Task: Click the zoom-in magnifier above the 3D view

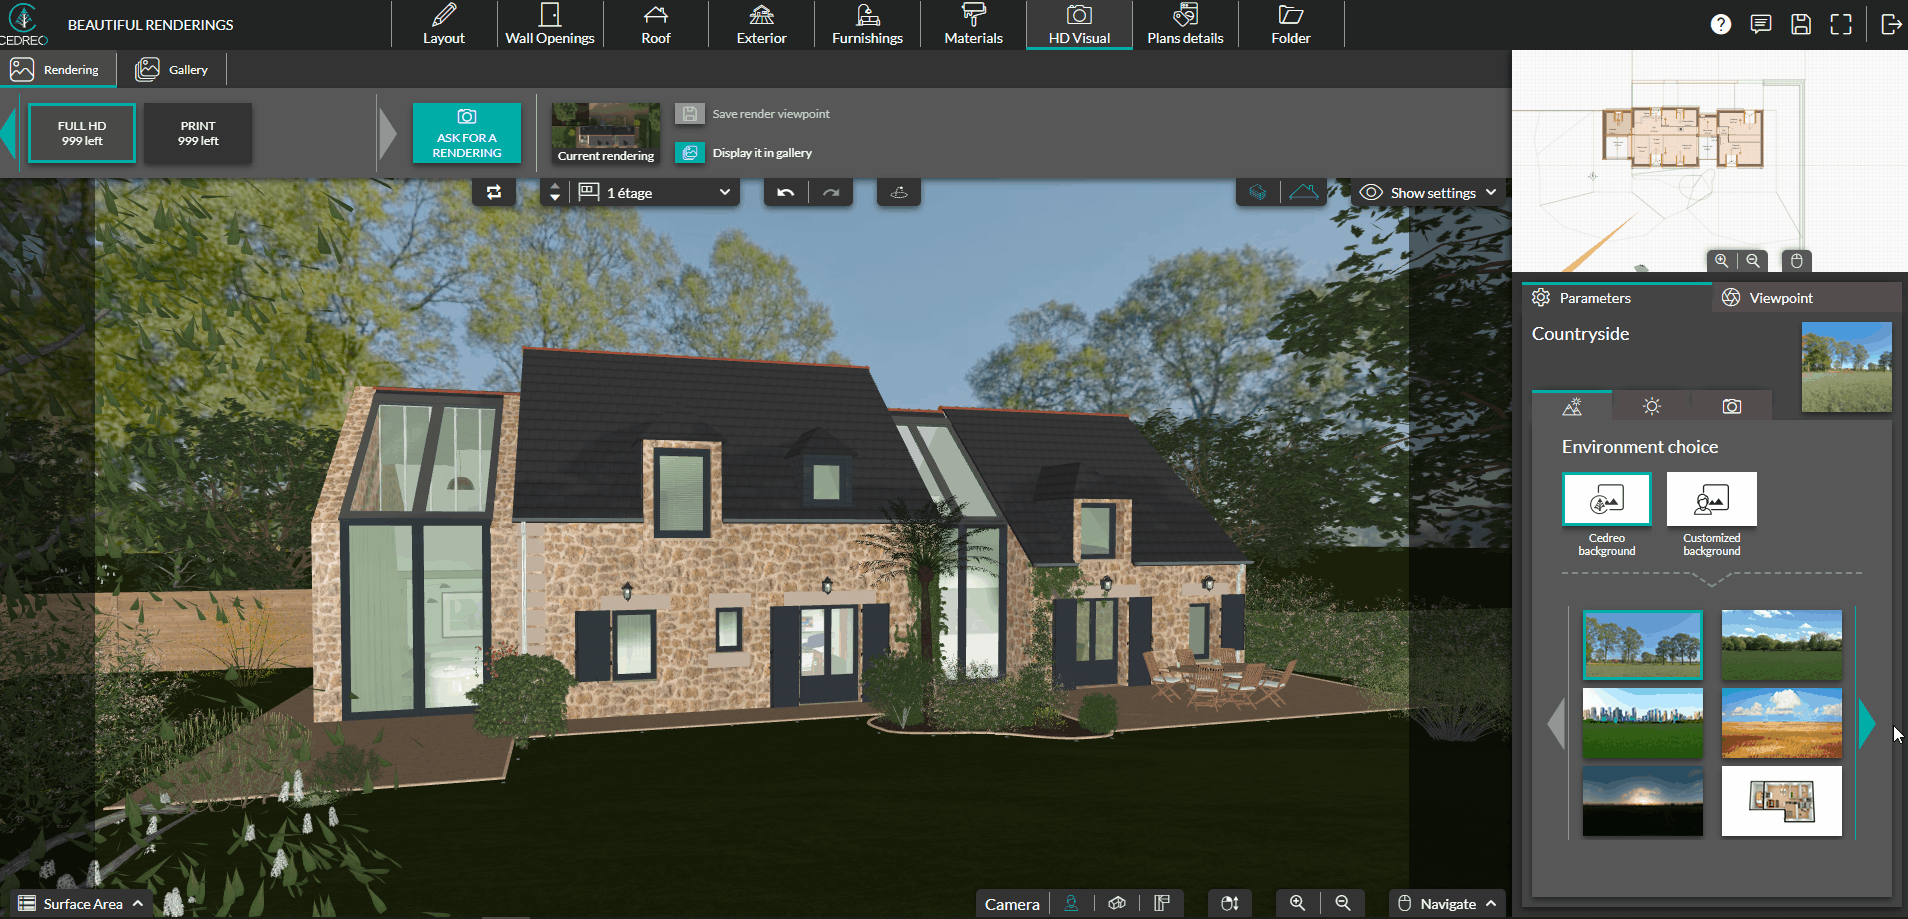Action: [x=1721, y=261]
